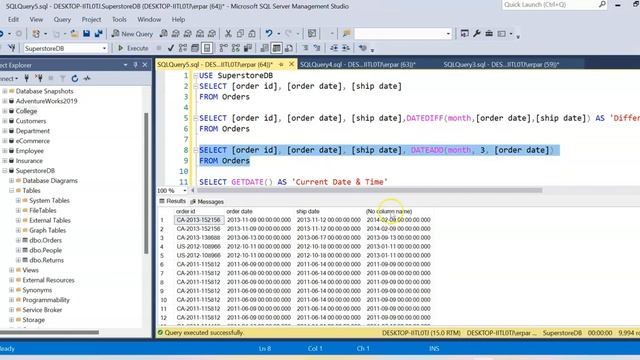Expand the dbo.Orders table node
Viewport: 640px width, 360px height.
click(x=18, y=240)
